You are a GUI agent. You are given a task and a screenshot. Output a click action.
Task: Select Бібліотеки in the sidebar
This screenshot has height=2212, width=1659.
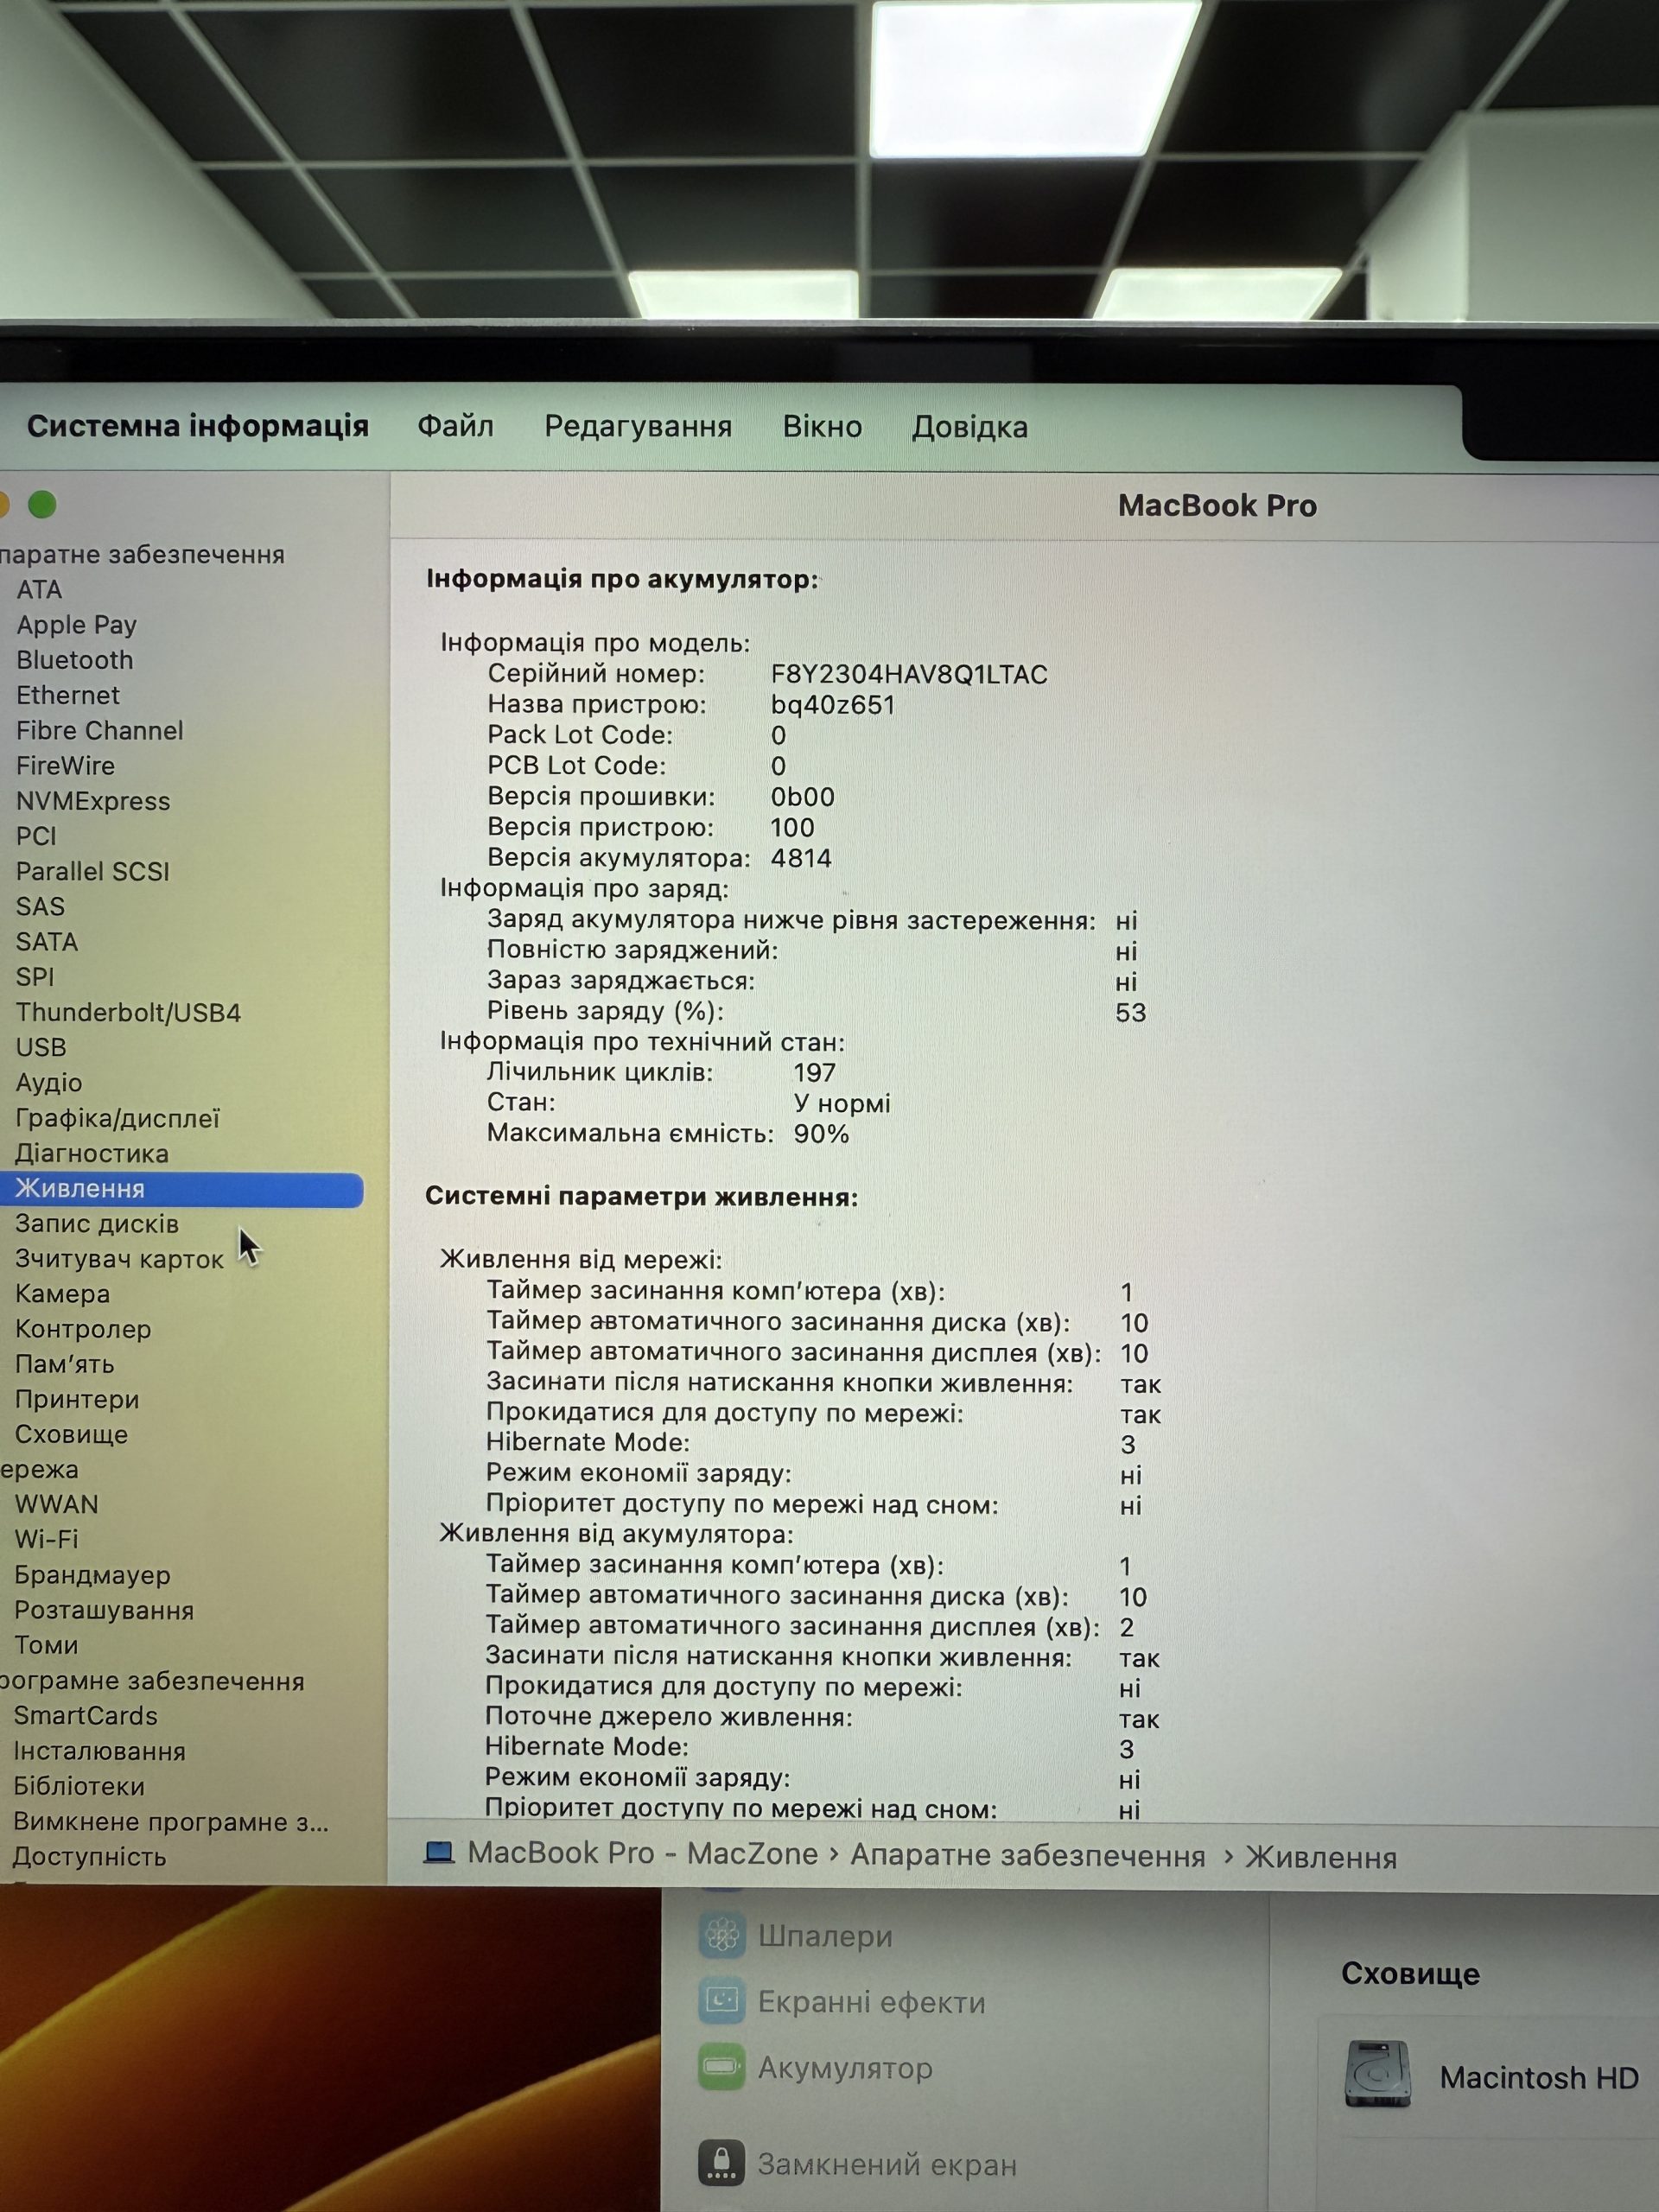click(x=78, y=1786)
